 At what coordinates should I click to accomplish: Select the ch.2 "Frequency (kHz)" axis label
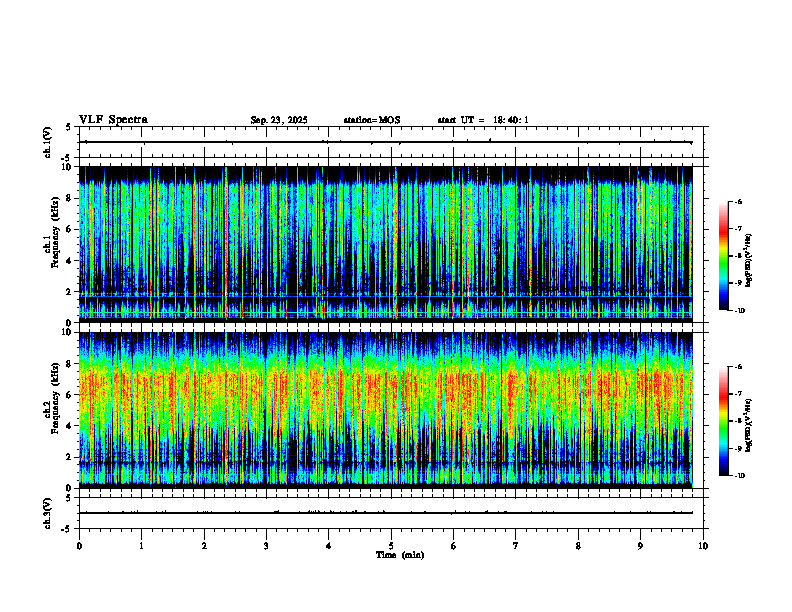coord(55,398)
